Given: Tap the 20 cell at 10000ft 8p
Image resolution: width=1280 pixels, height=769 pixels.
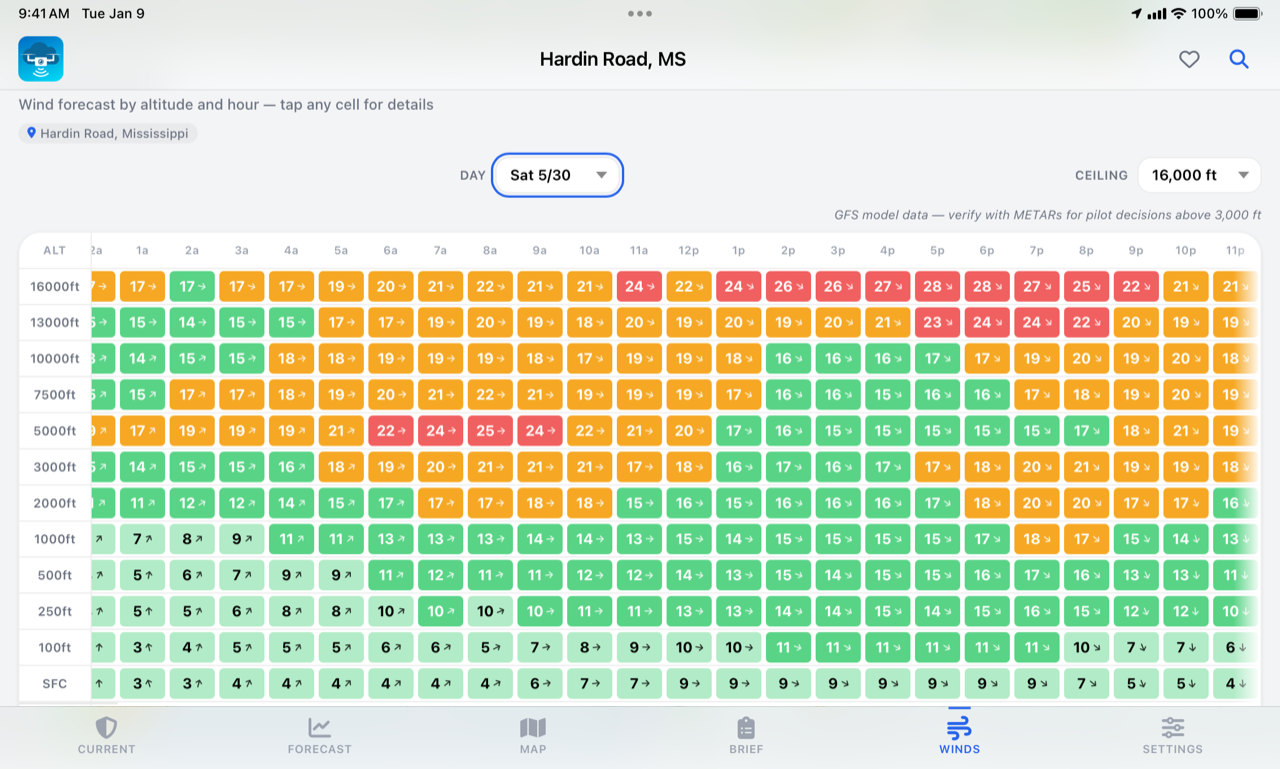Looking at the screenshot, I should coord(1086,359).
